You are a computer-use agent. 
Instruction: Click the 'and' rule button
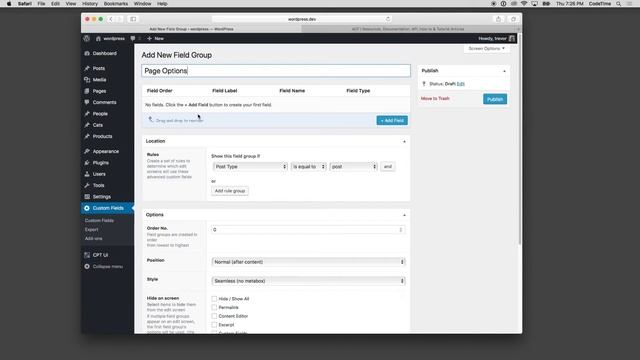pyautogui.click(x=388, y=167)
